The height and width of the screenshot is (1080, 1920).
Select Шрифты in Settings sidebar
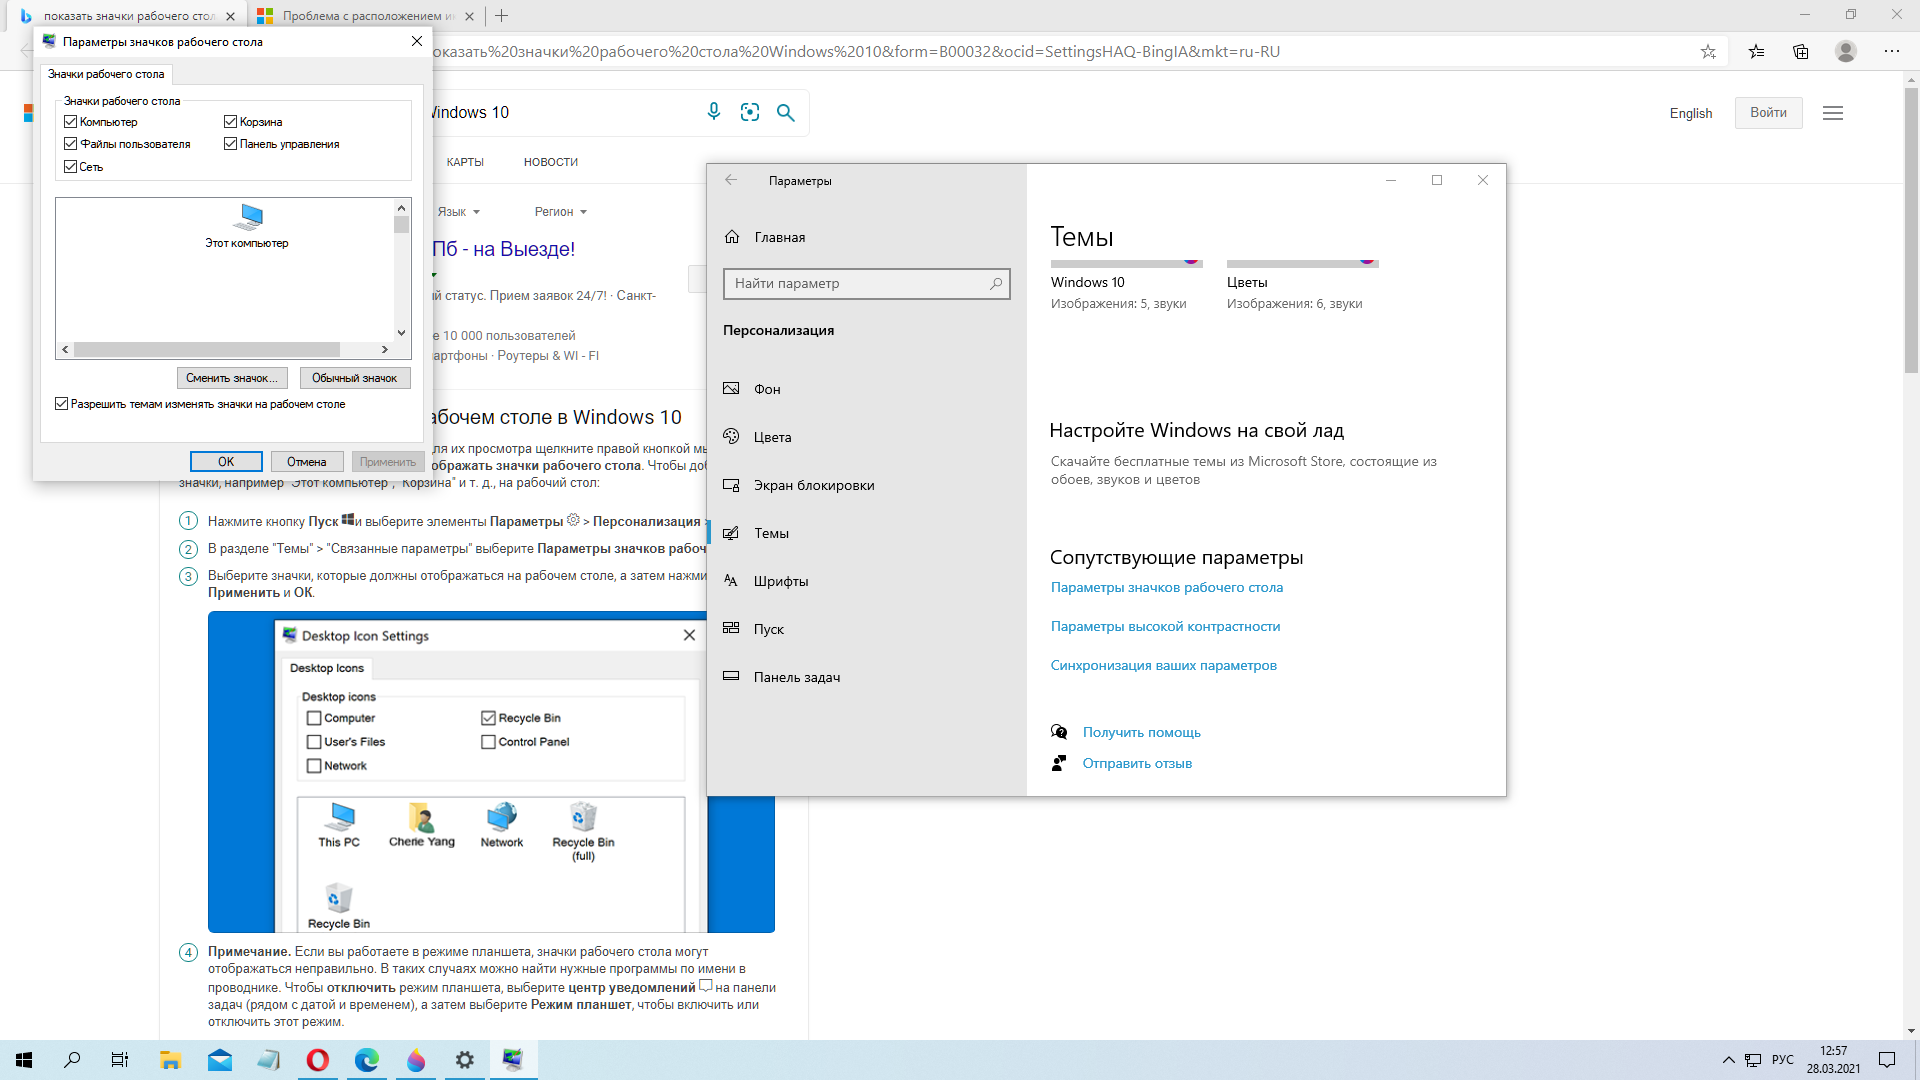[866, 581]
